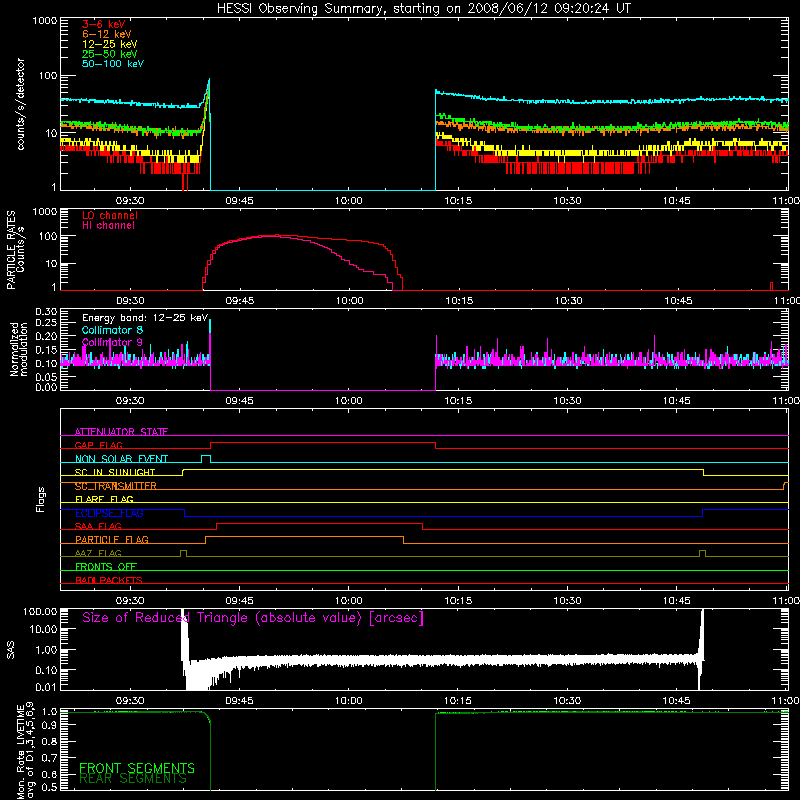
Task: Click the "09:45" tick under the particle rates plot
Action: click(239, 301)
